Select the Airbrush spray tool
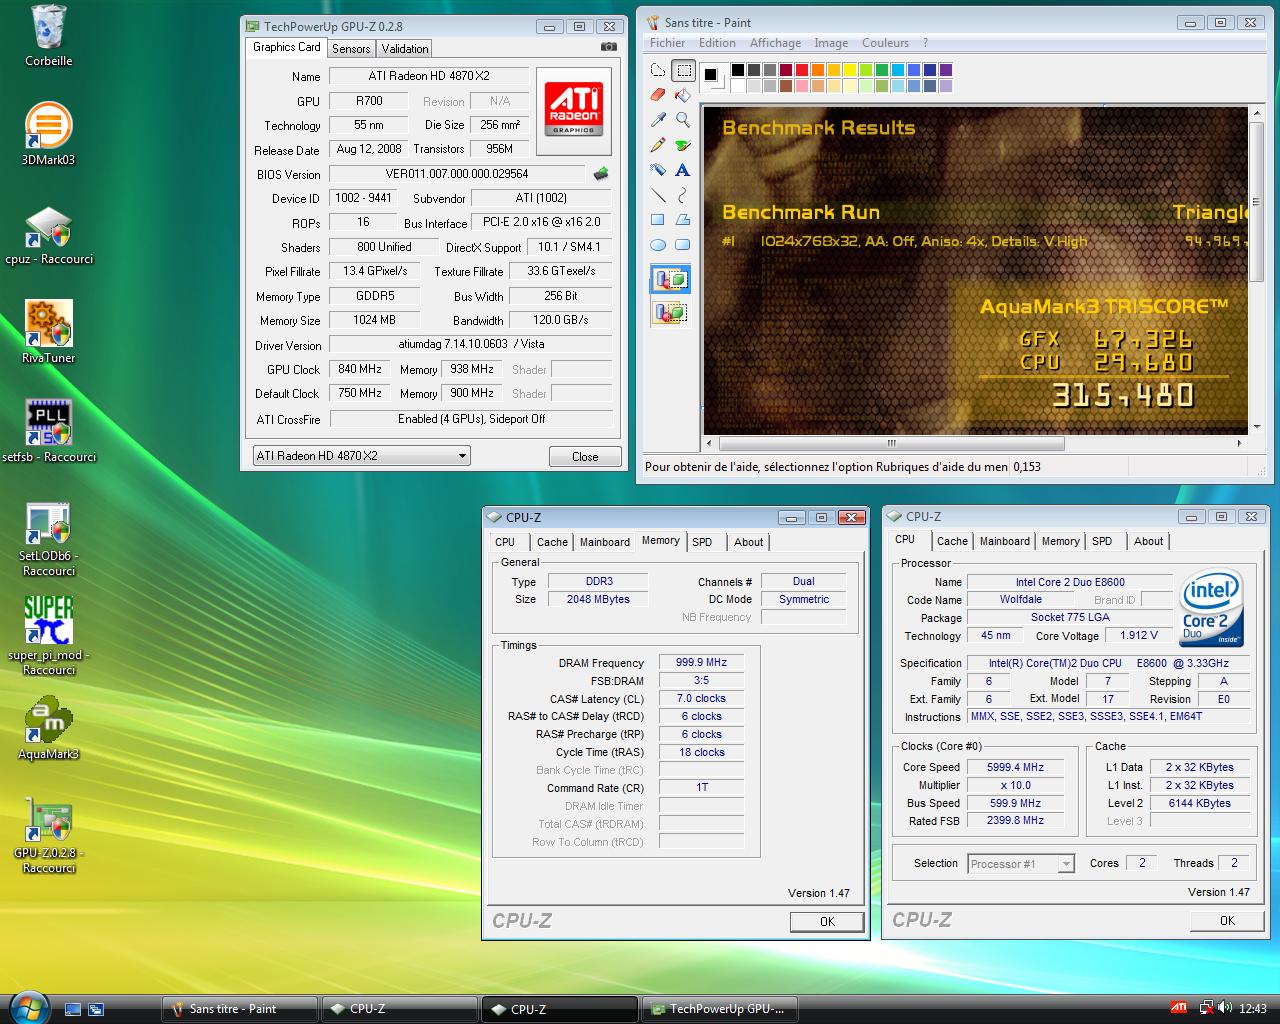Screen dimensions: 1280x1024 pyautogui.click(x=658, y=170)
